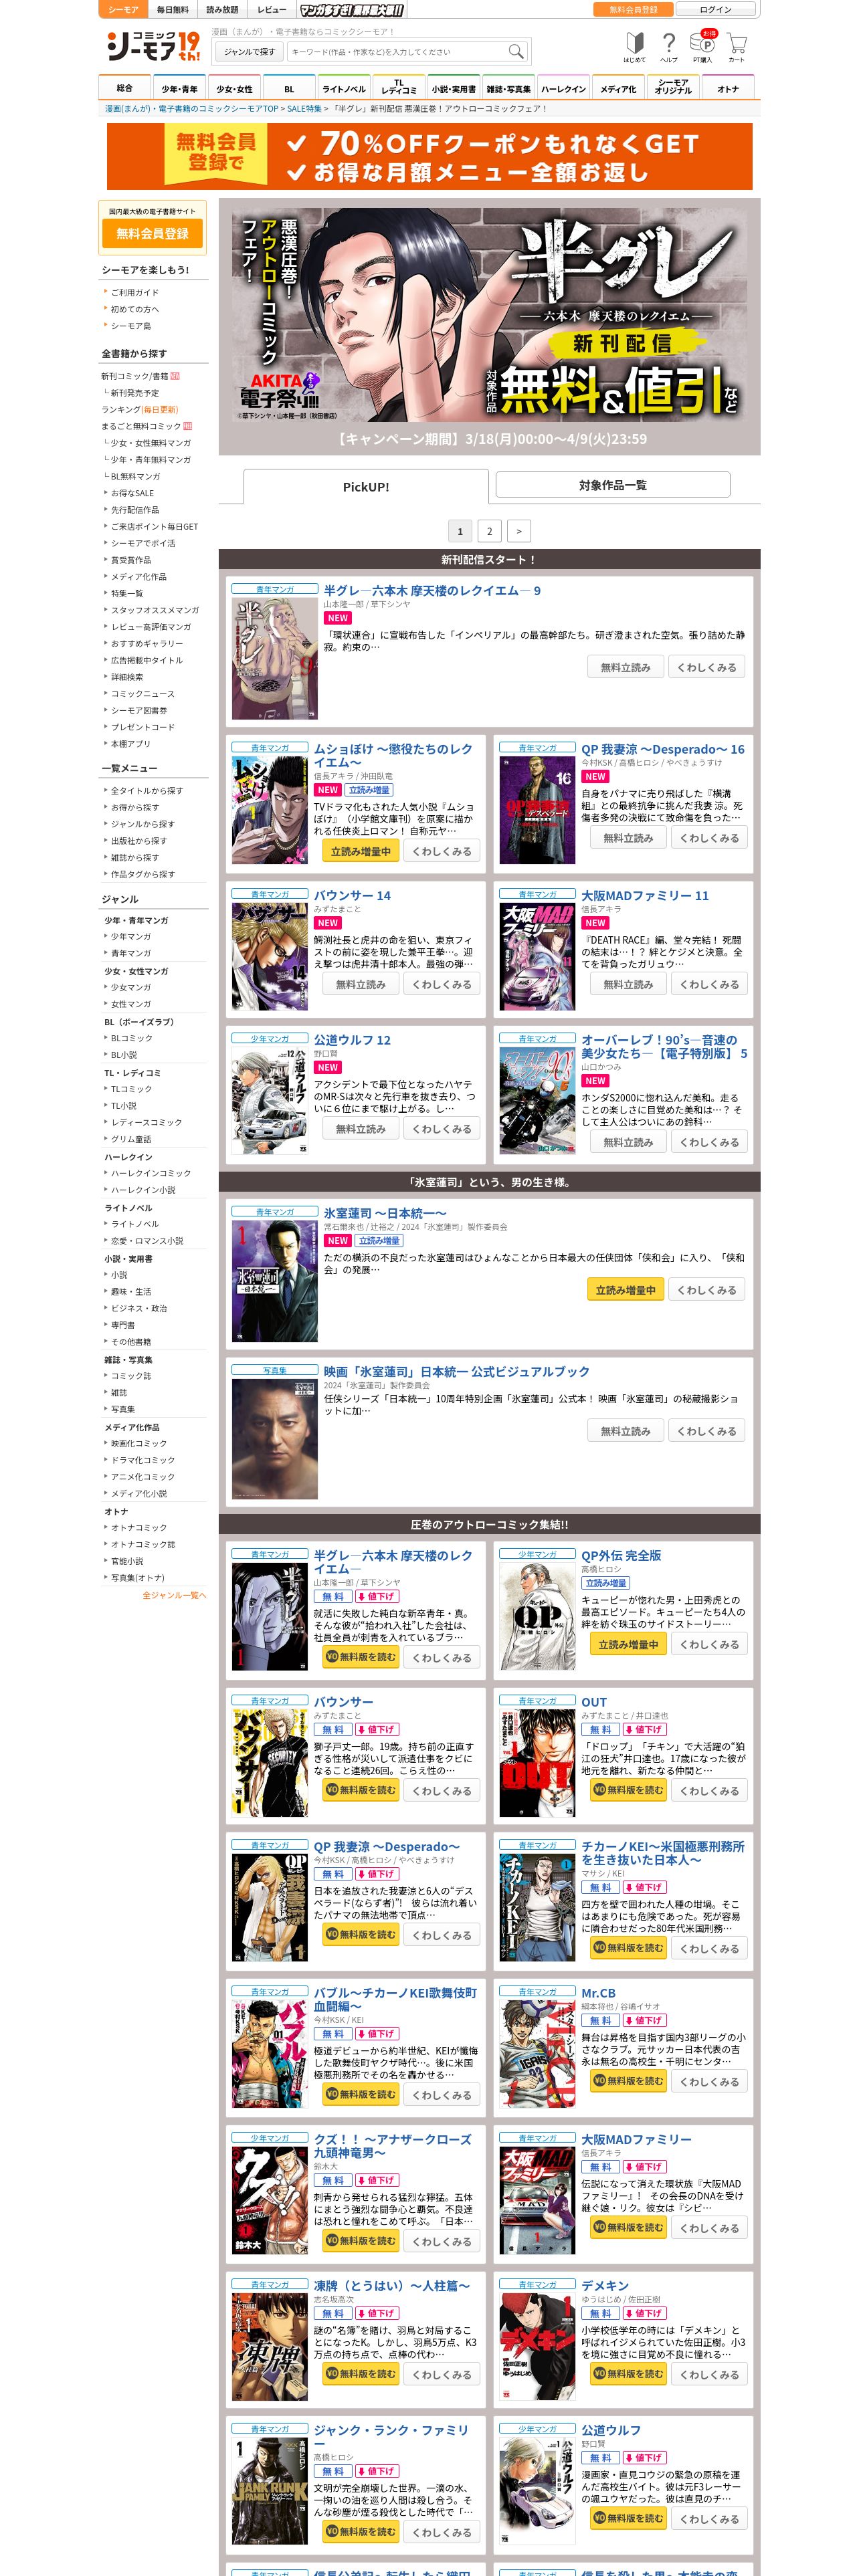Open the ジャンルで探す genre dropdown

pyautogui.click(x=249, y=51)
